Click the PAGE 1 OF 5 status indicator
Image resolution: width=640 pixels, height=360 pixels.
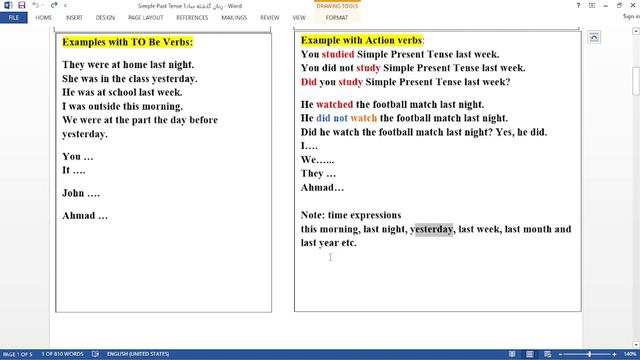18,354
